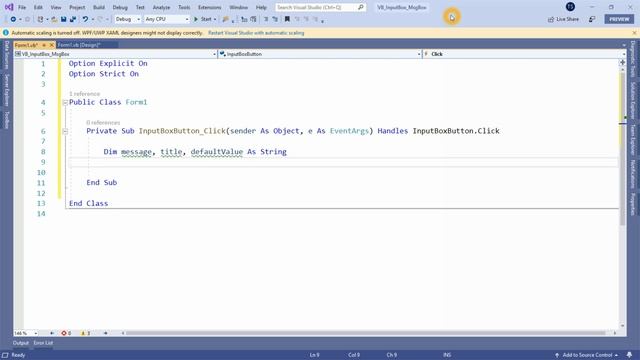Screen dimensions: 640x360
Task: Click the New Project toolbar icon
Action: pos(40,19)
